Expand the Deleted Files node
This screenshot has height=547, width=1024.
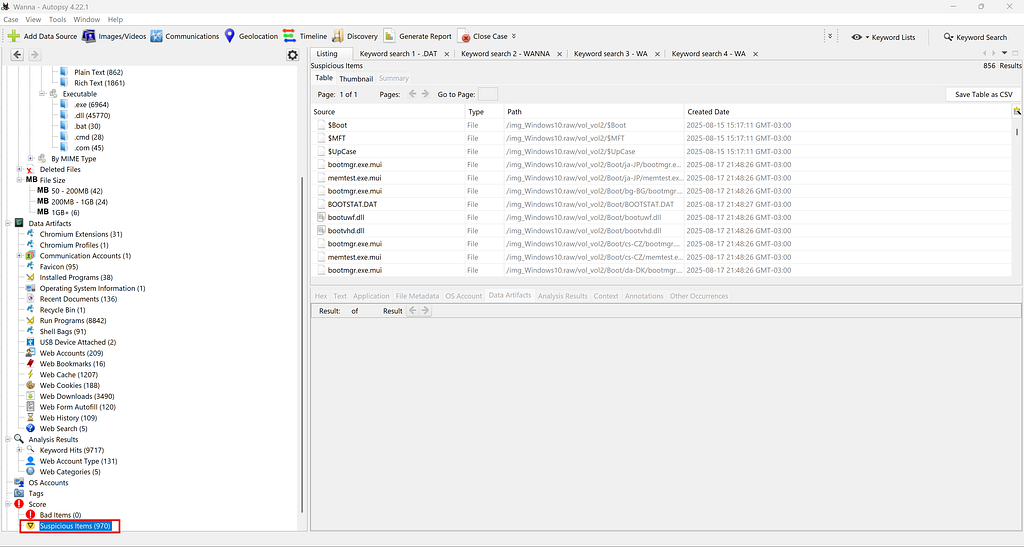pyautogui.click(x=19, y=169)
